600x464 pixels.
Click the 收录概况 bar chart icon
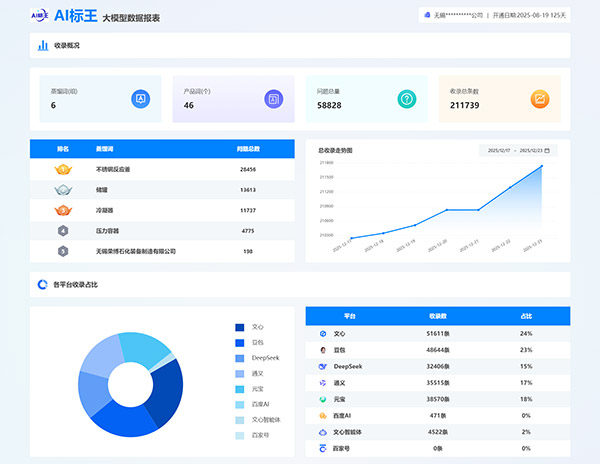pos(43,45)
